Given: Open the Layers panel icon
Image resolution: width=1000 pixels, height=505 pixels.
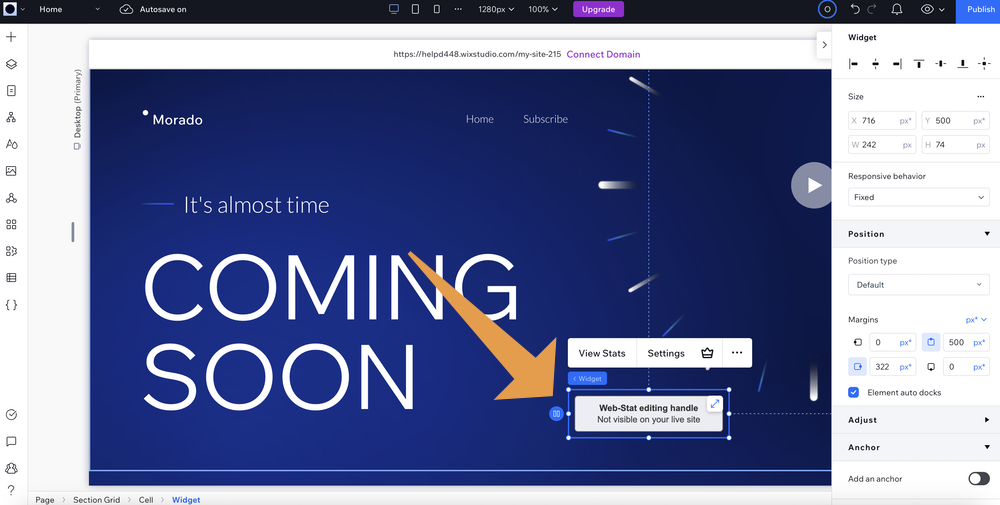Looking at the screenshot, I should point(11,64).
